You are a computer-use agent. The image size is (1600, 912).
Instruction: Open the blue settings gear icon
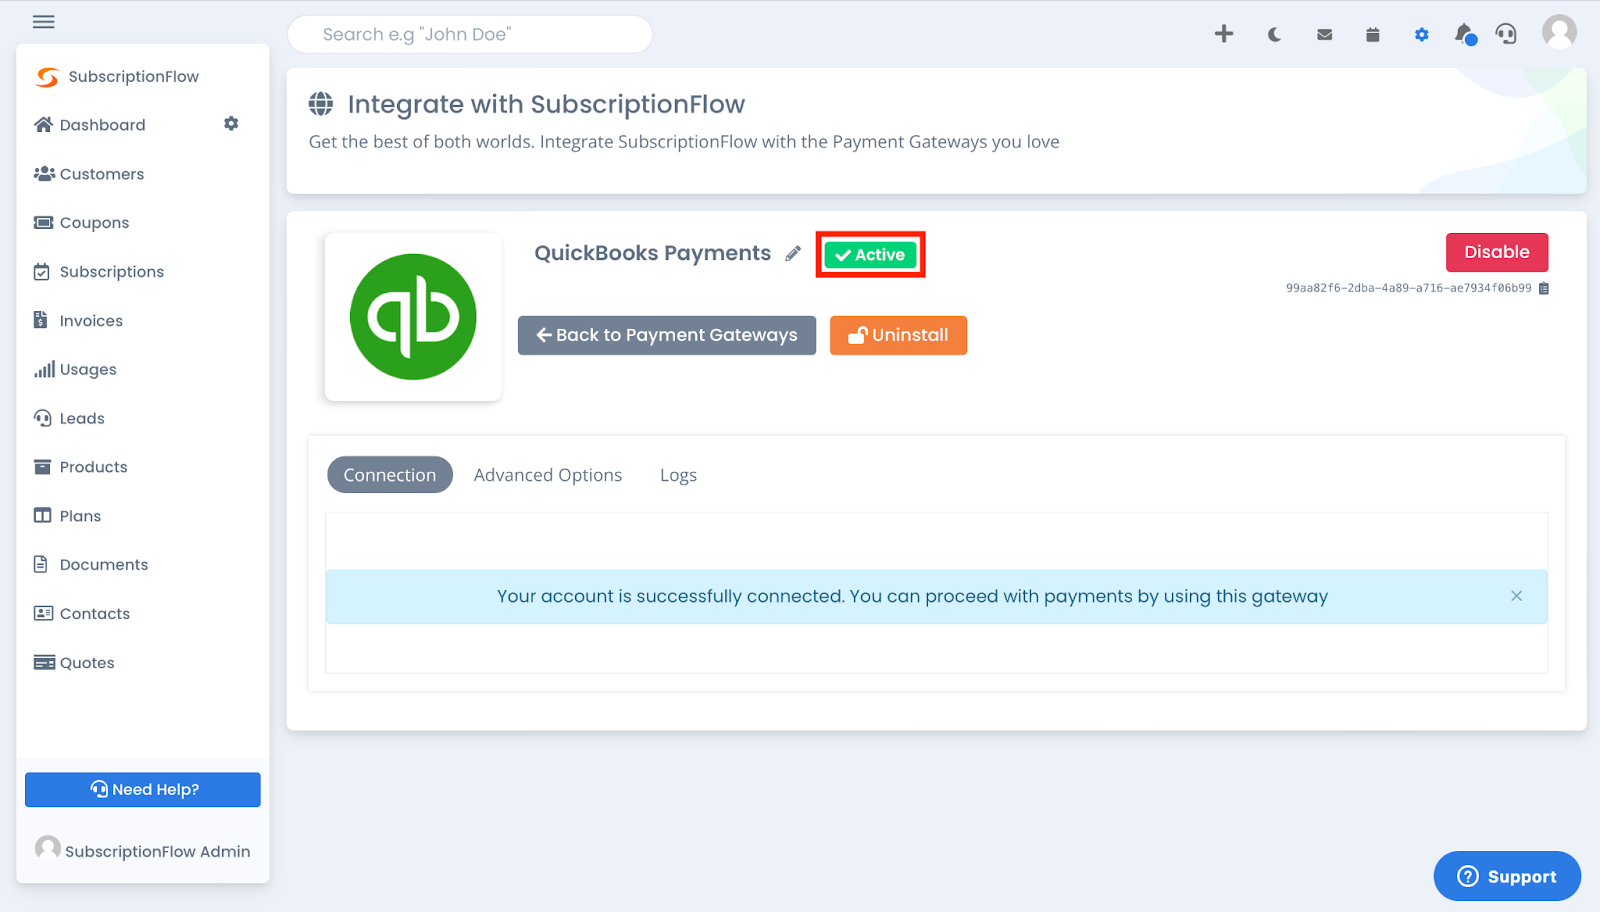point(1421,35)
